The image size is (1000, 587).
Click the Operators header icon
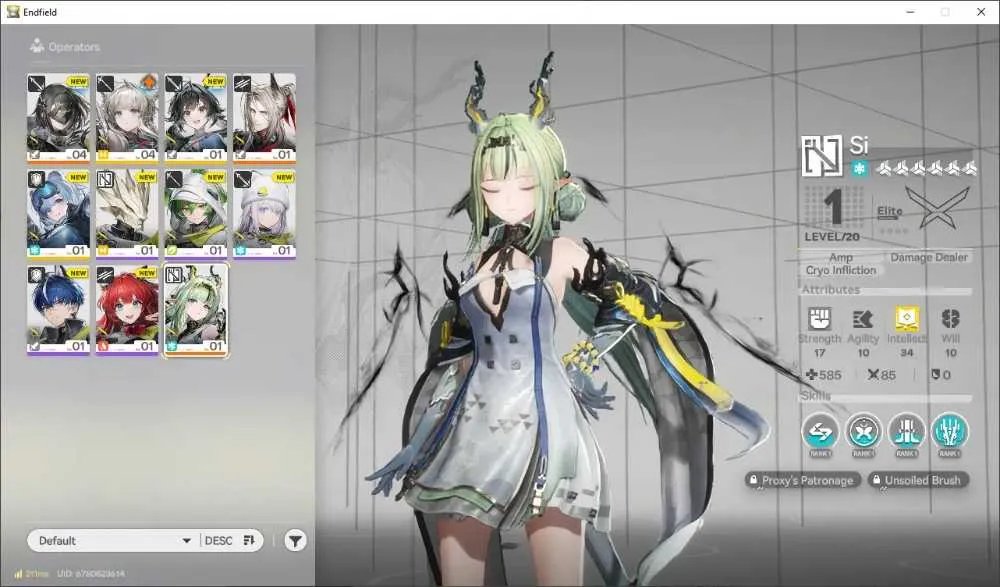(x=37, y=46)
